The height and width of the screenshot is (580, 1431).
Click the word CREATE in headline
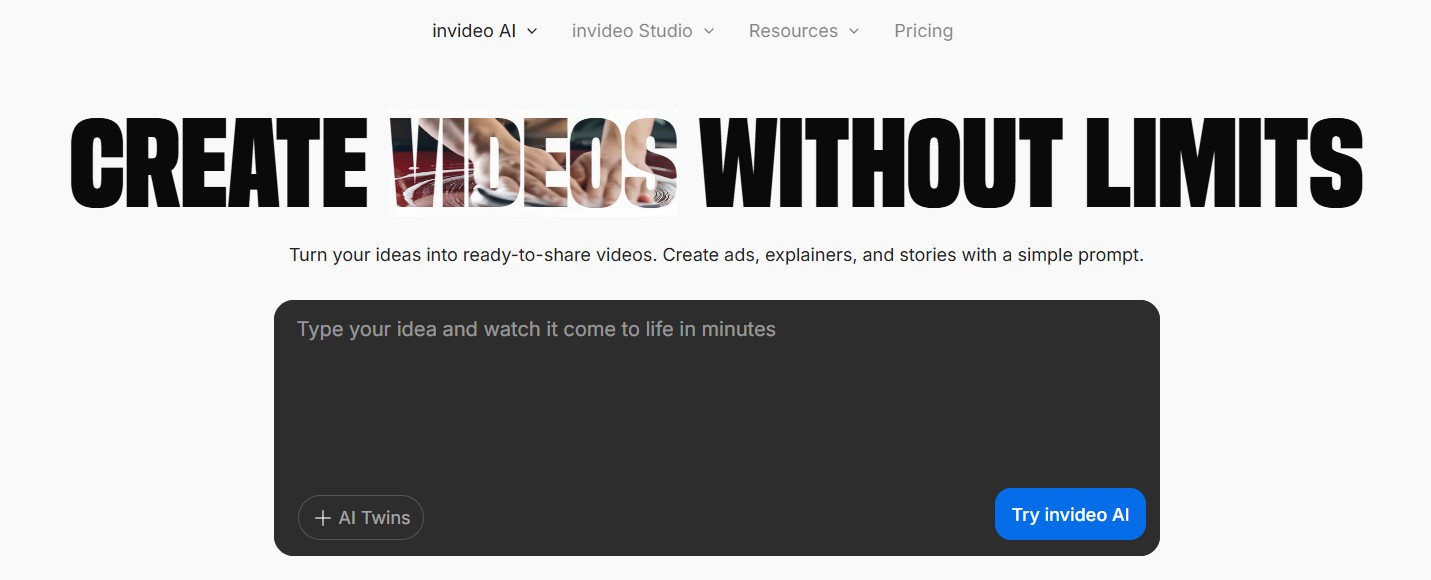(220, 163)
